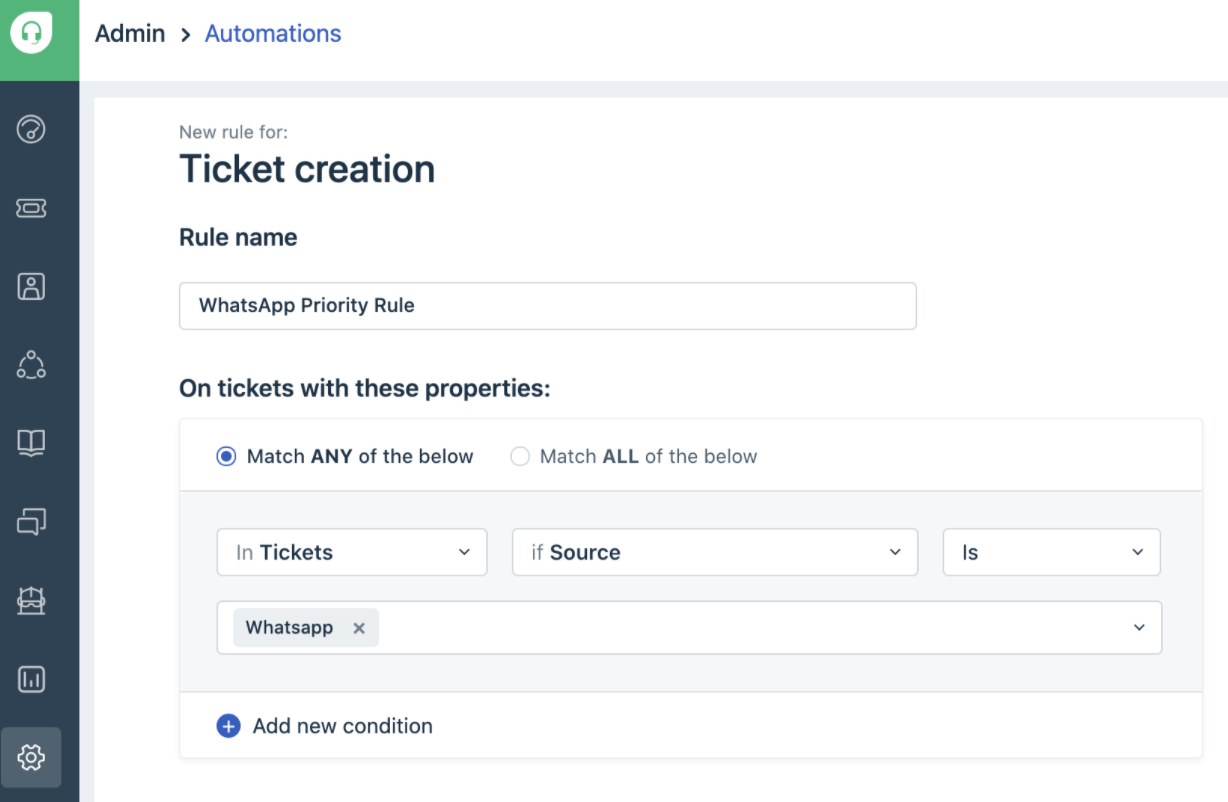Click Add new condition
This screenshot has height=802, width=1228.
pyautogui.click(x=342, y=726)
